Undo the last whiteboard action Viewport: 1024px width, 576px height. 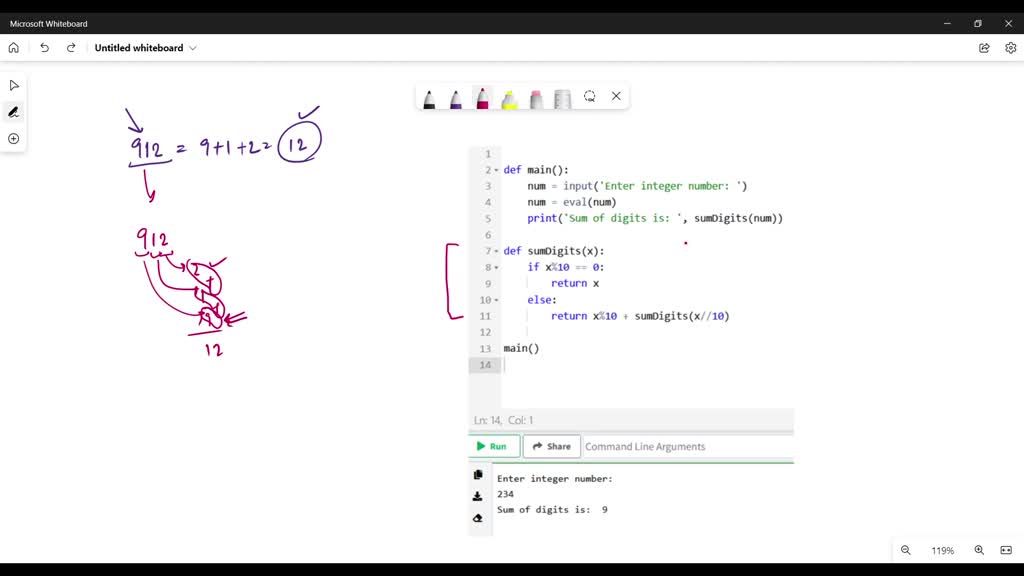point(44,47)
